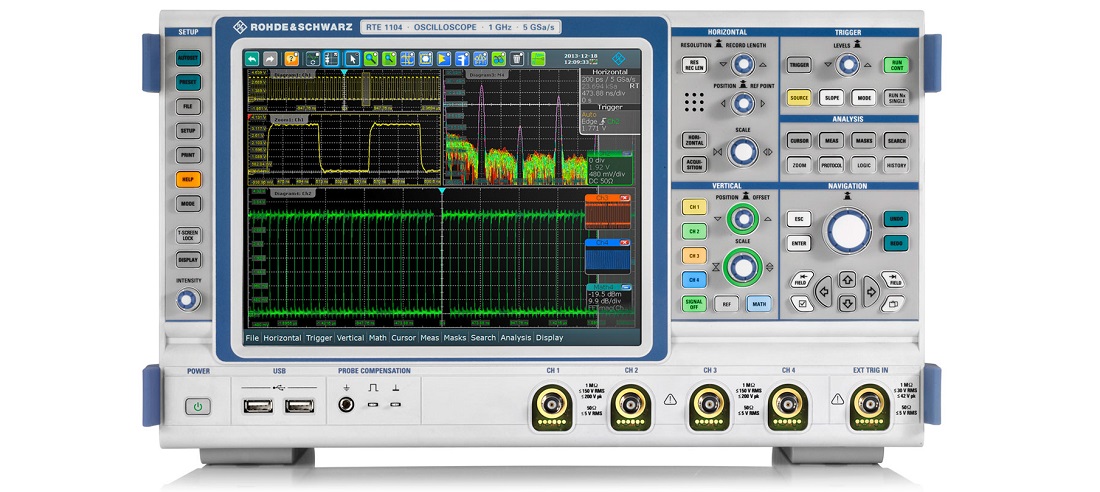1100x492 pixels.
Task: Push the PROTOCOL analysis button
Action: 831,164
